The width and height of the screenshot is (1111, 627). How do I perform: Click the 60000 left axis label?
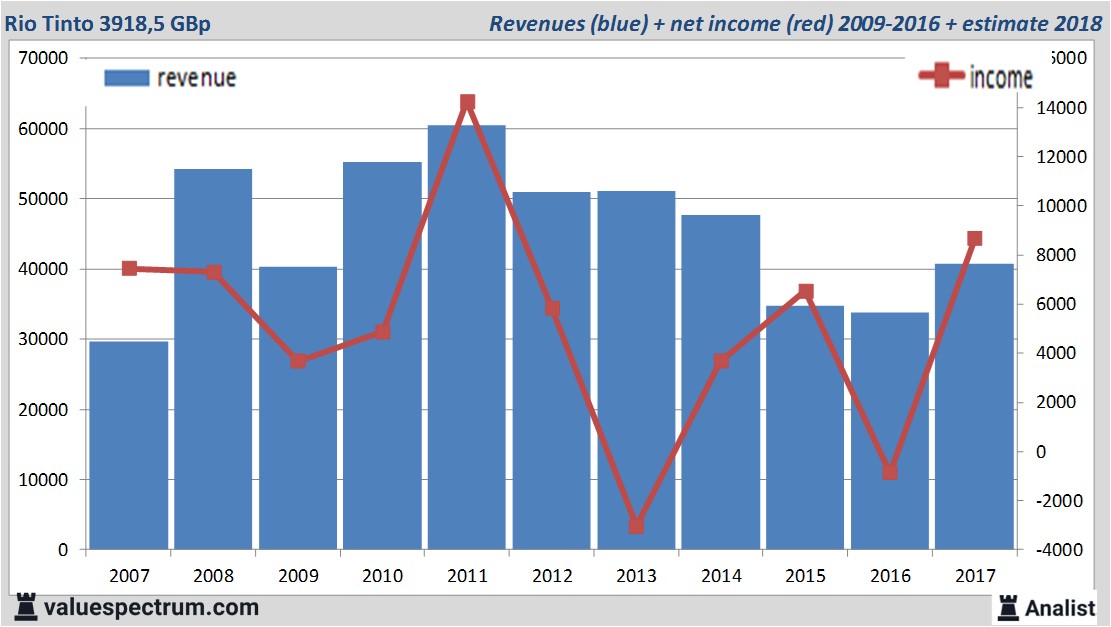(x=43, y=129)
